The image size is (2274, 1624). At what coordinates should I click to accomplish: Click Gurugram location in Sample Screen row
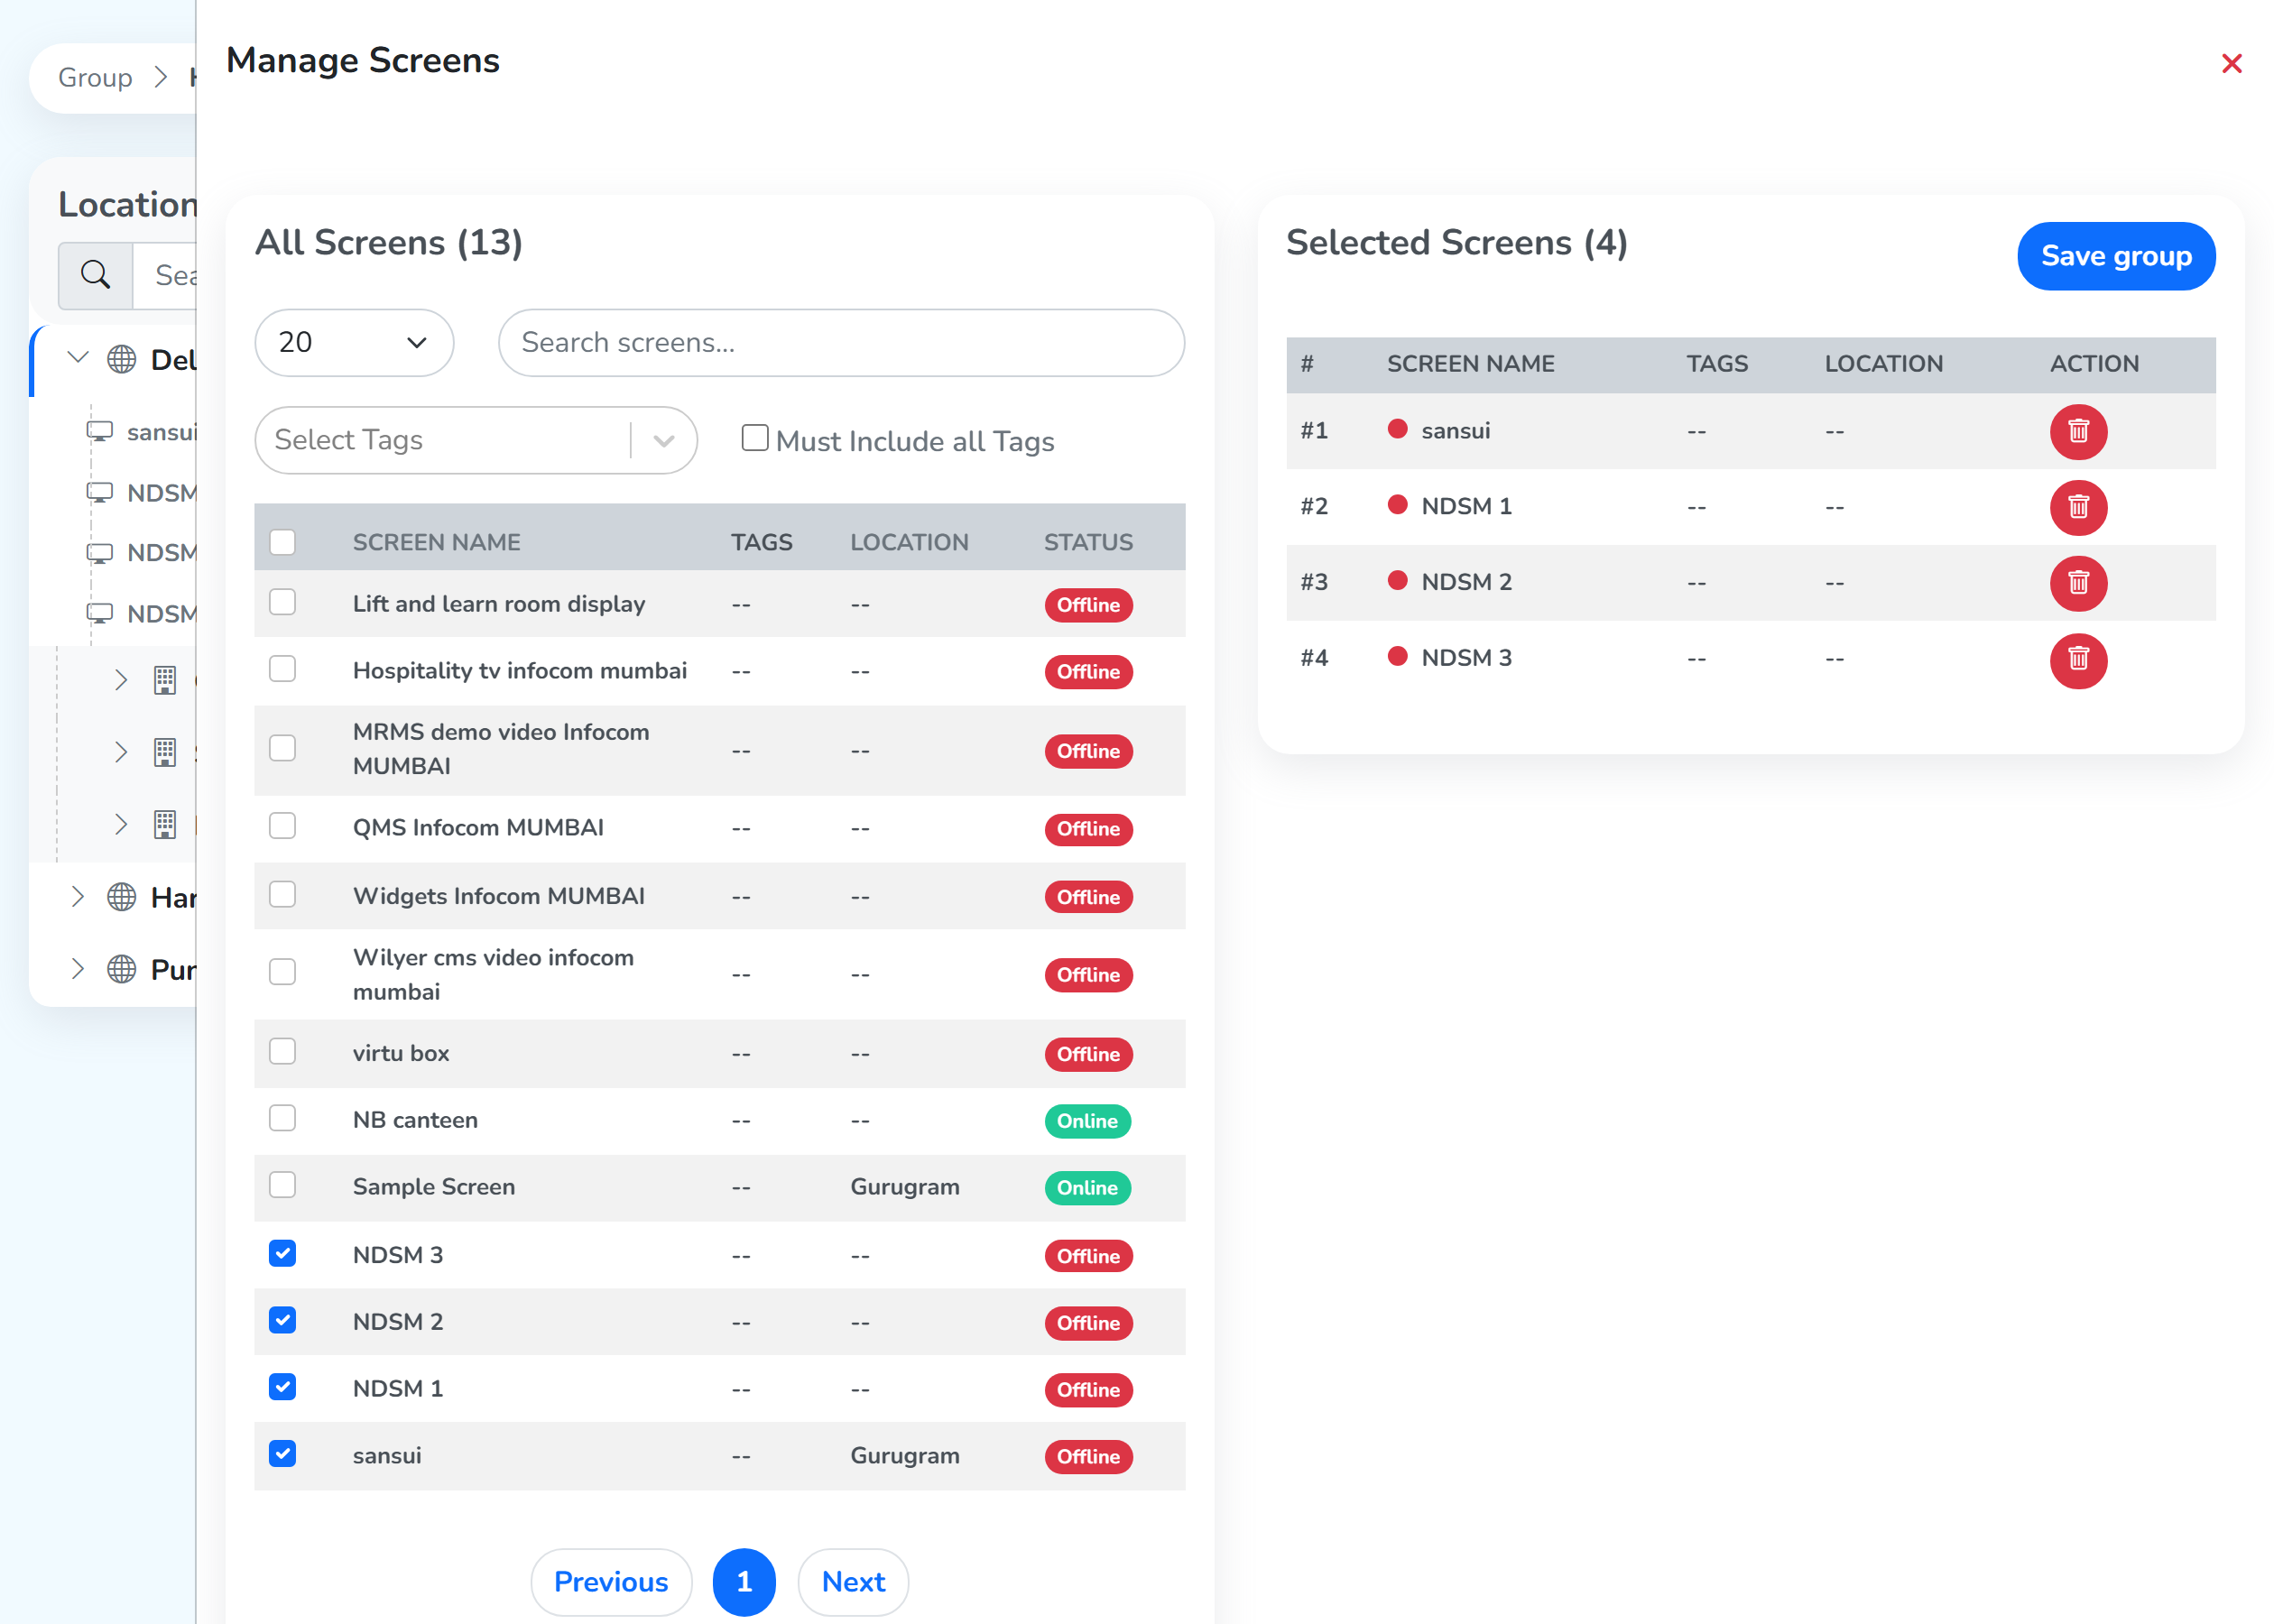coord(904,1186)
